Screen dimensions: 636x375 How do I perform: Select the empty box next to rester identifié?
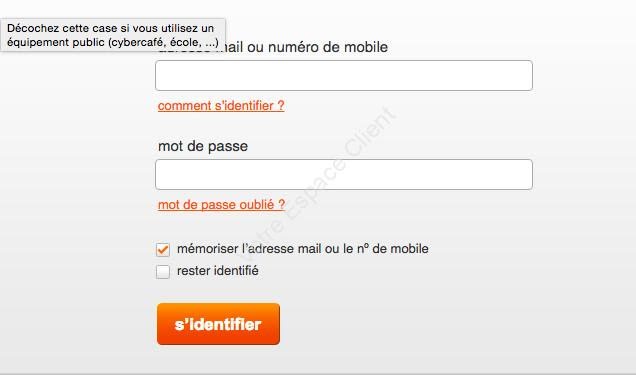163,271
